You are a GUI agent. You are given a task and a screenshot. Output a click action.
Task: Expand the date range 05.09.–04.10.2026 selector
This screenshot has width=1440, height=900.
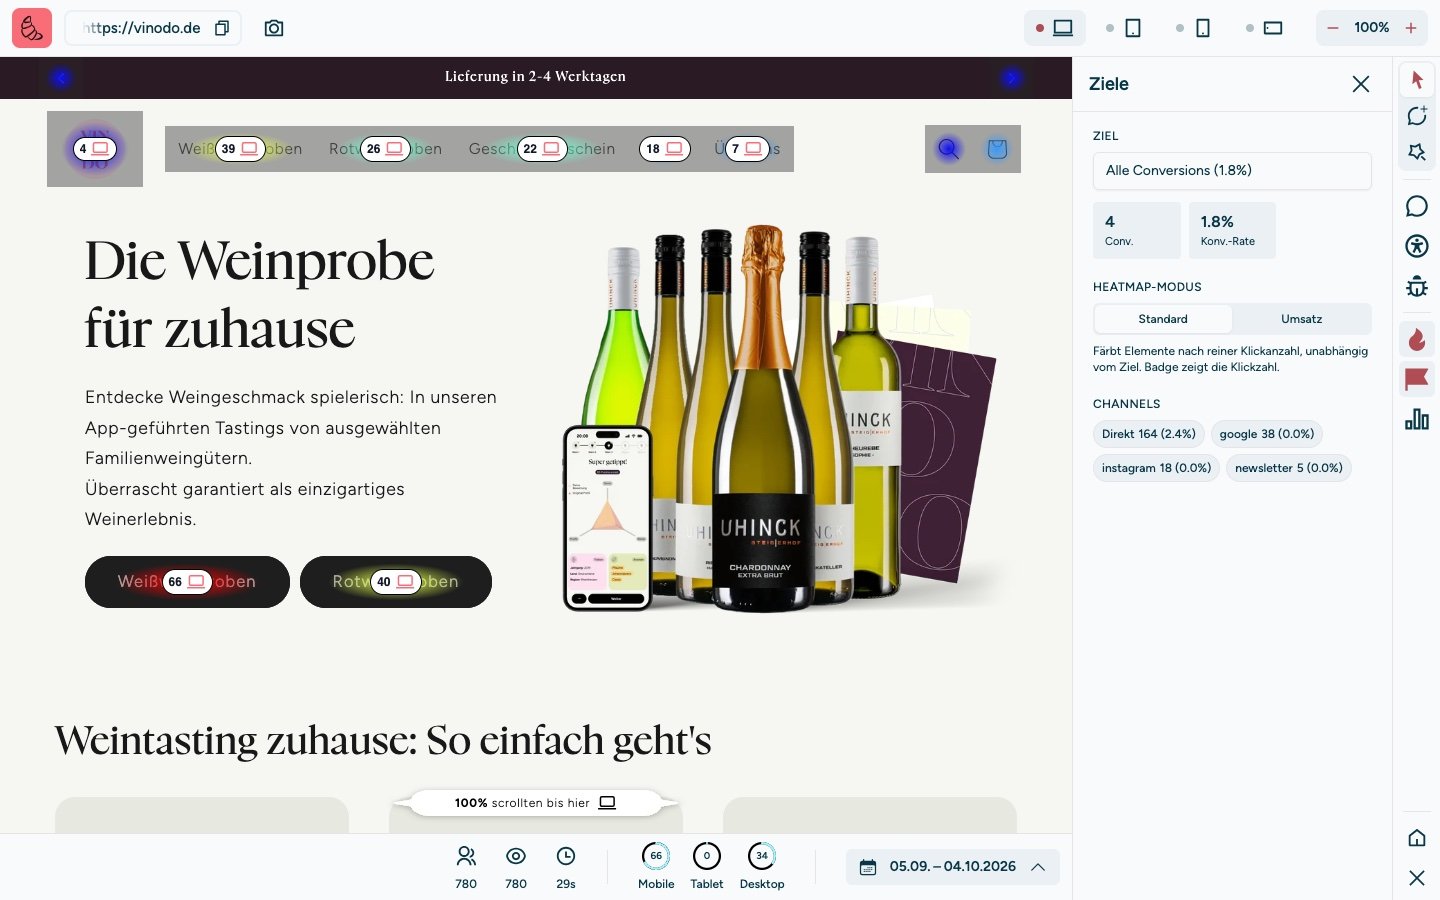tap(953, 867)
